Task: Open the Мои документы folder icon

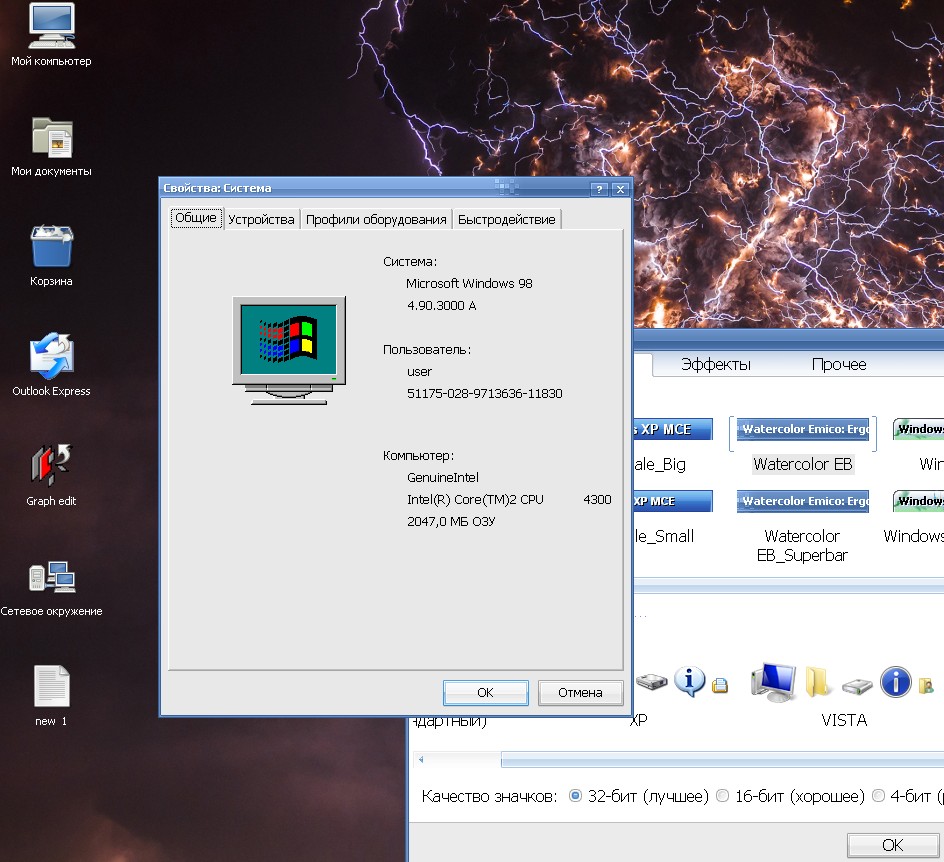Action: click(x=51, y=137)
